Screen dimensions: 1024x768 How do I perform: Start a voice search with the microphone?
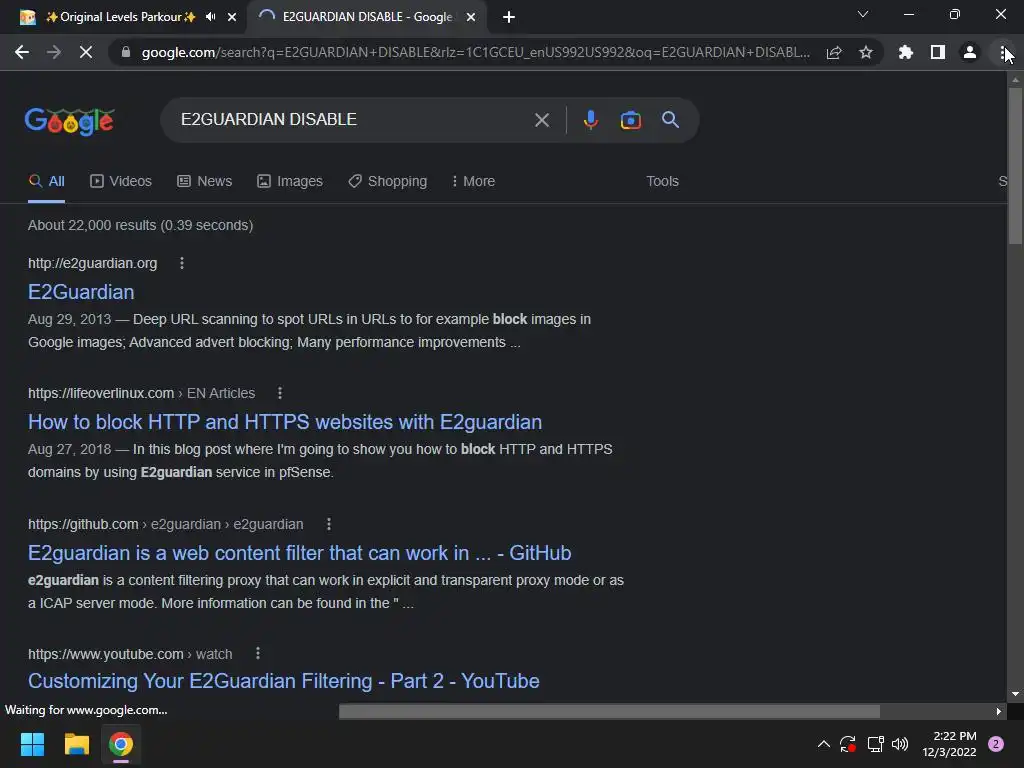click(x=590, y=120)
